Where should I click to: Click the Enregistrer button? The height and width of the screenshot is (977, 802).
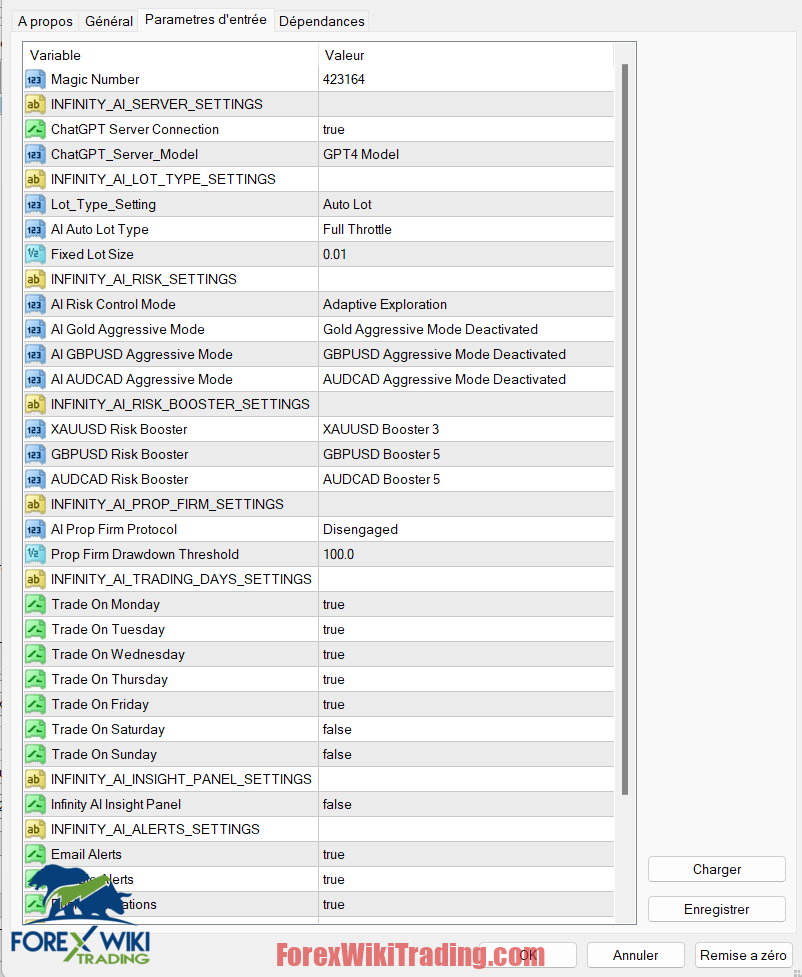click(x=717, y=909)
